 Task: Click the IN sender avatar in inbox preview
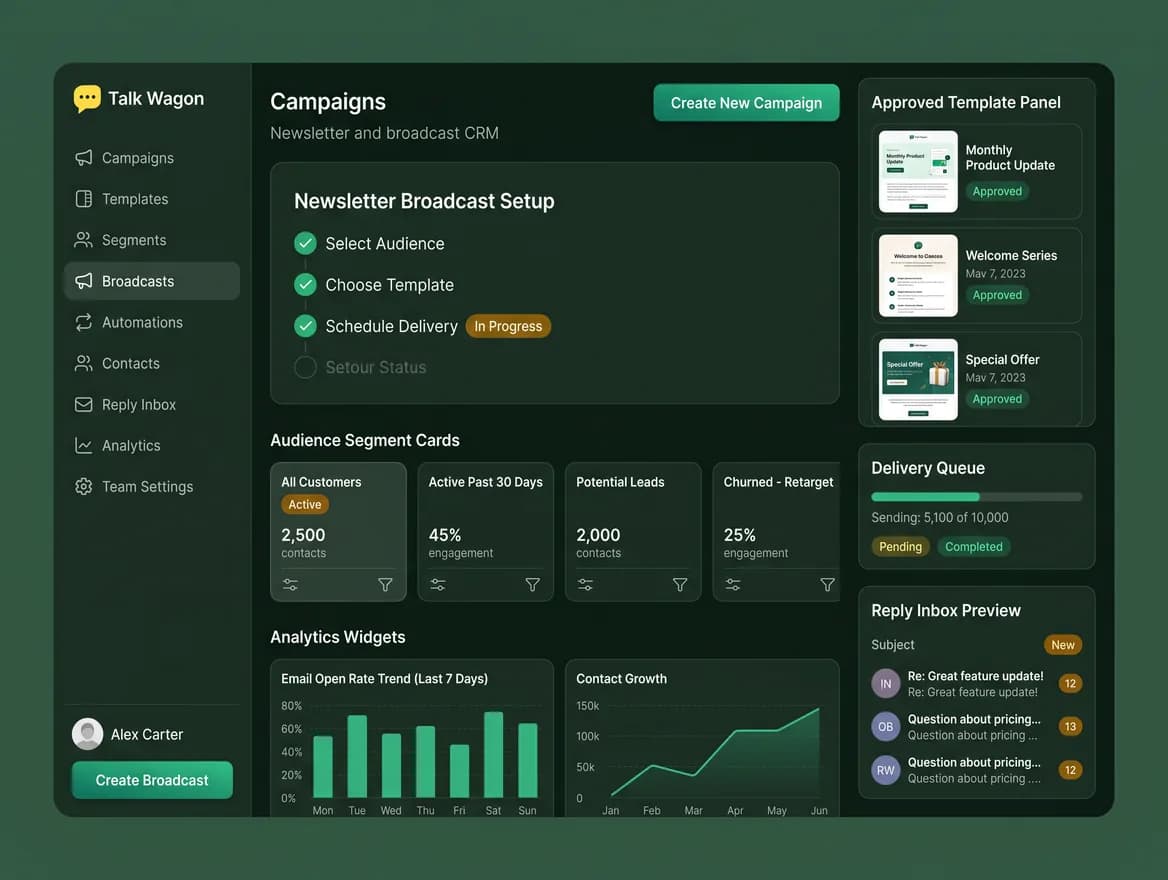tap(886, 683)
